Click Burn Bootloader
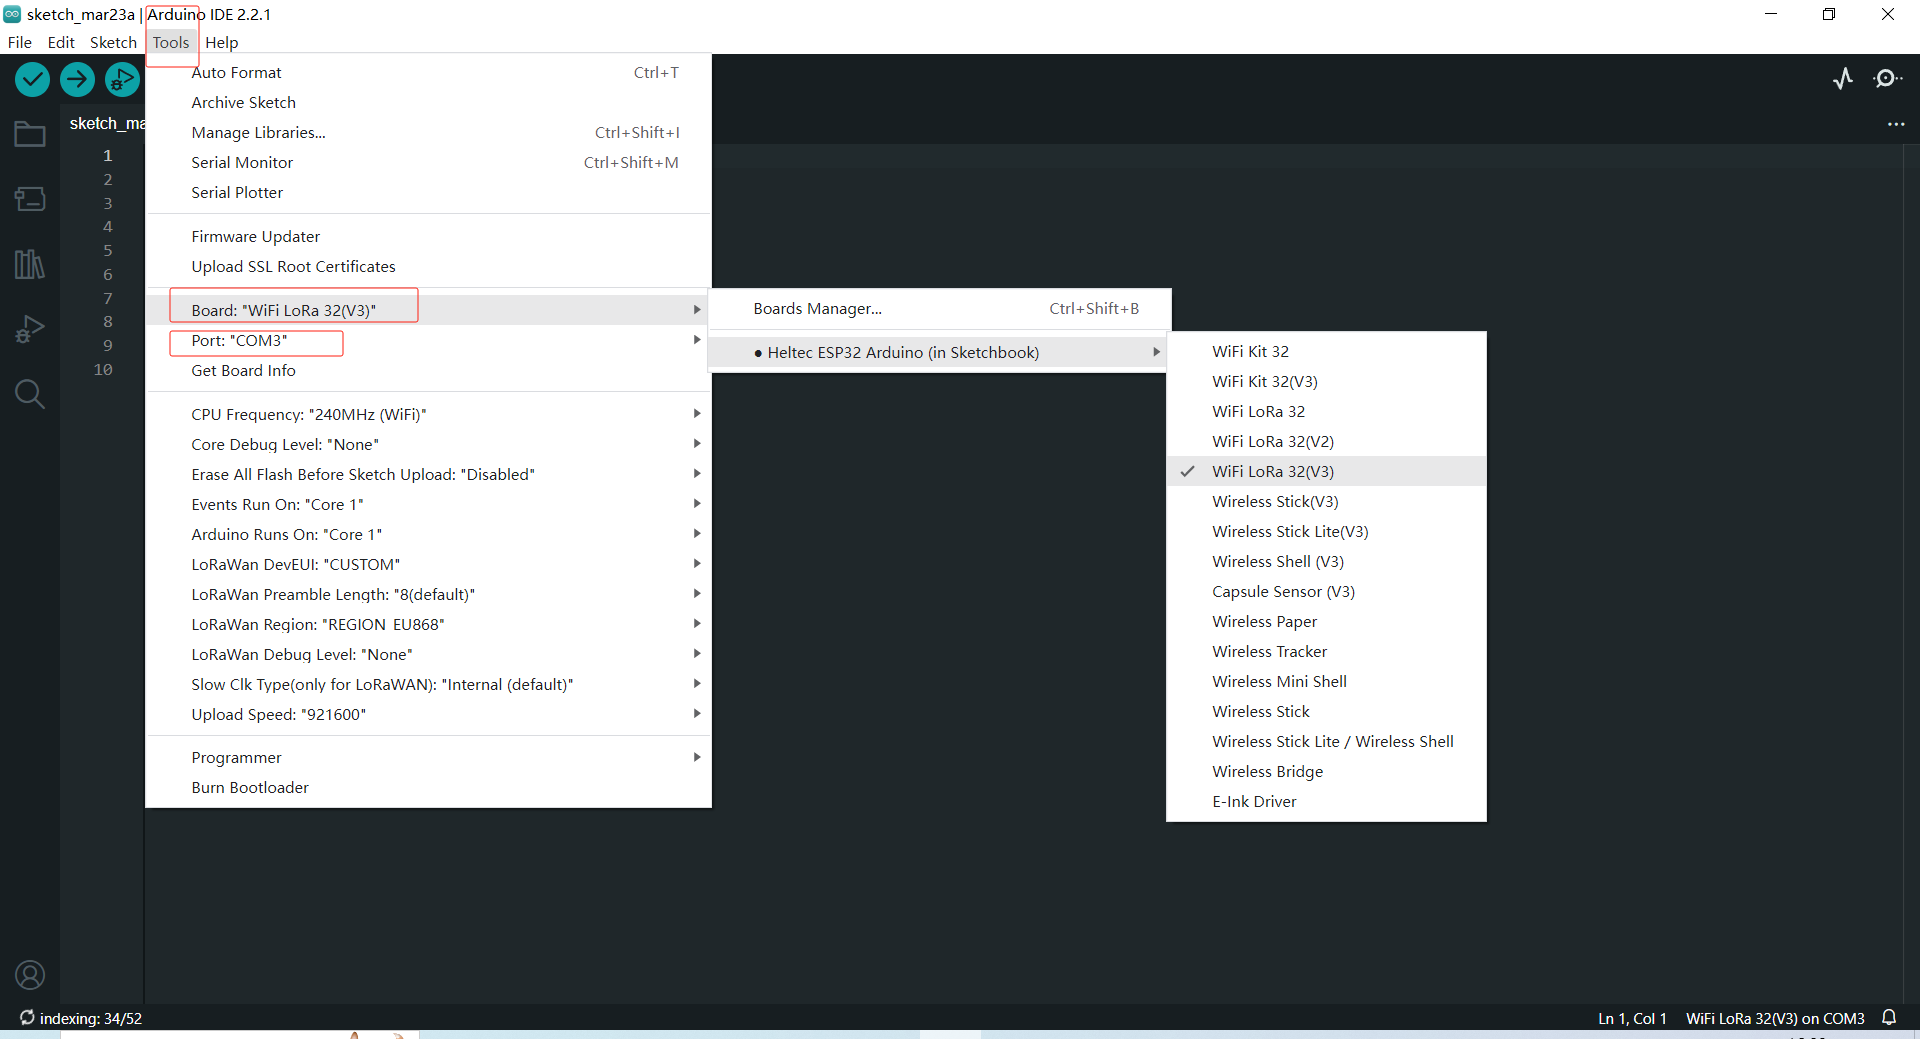Viewport: 1920px width, 1039px height. click(250, 788)
